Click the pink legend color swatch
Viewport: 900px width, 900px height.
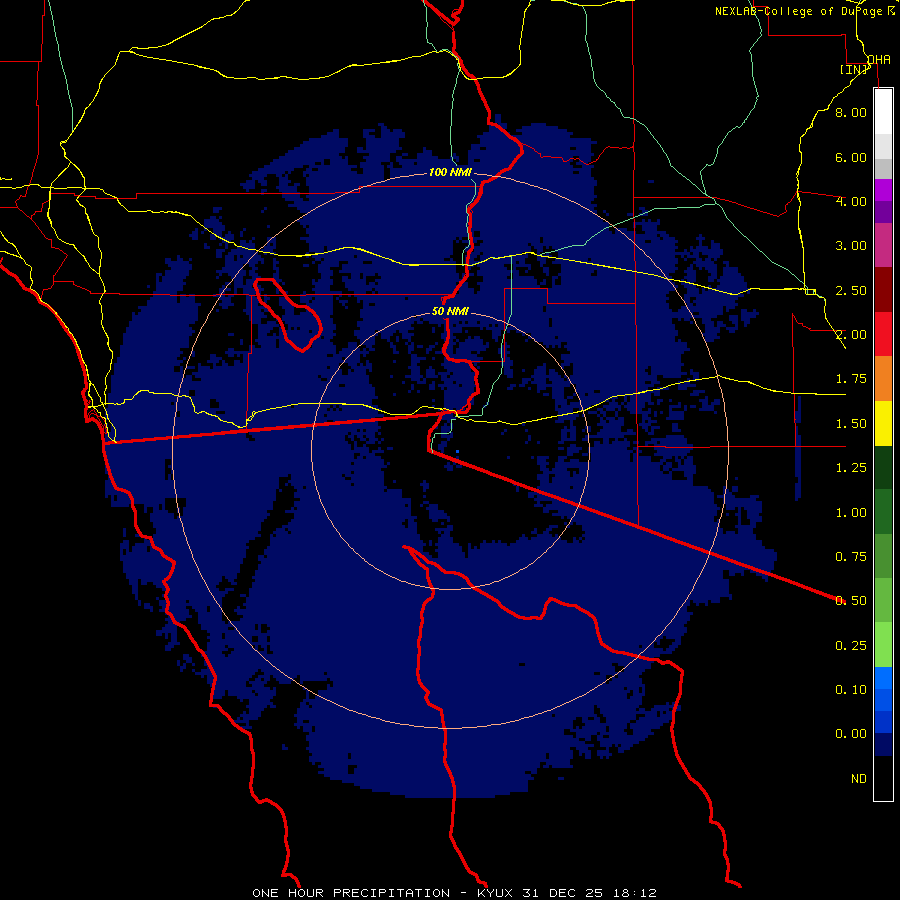click(883, 245)
